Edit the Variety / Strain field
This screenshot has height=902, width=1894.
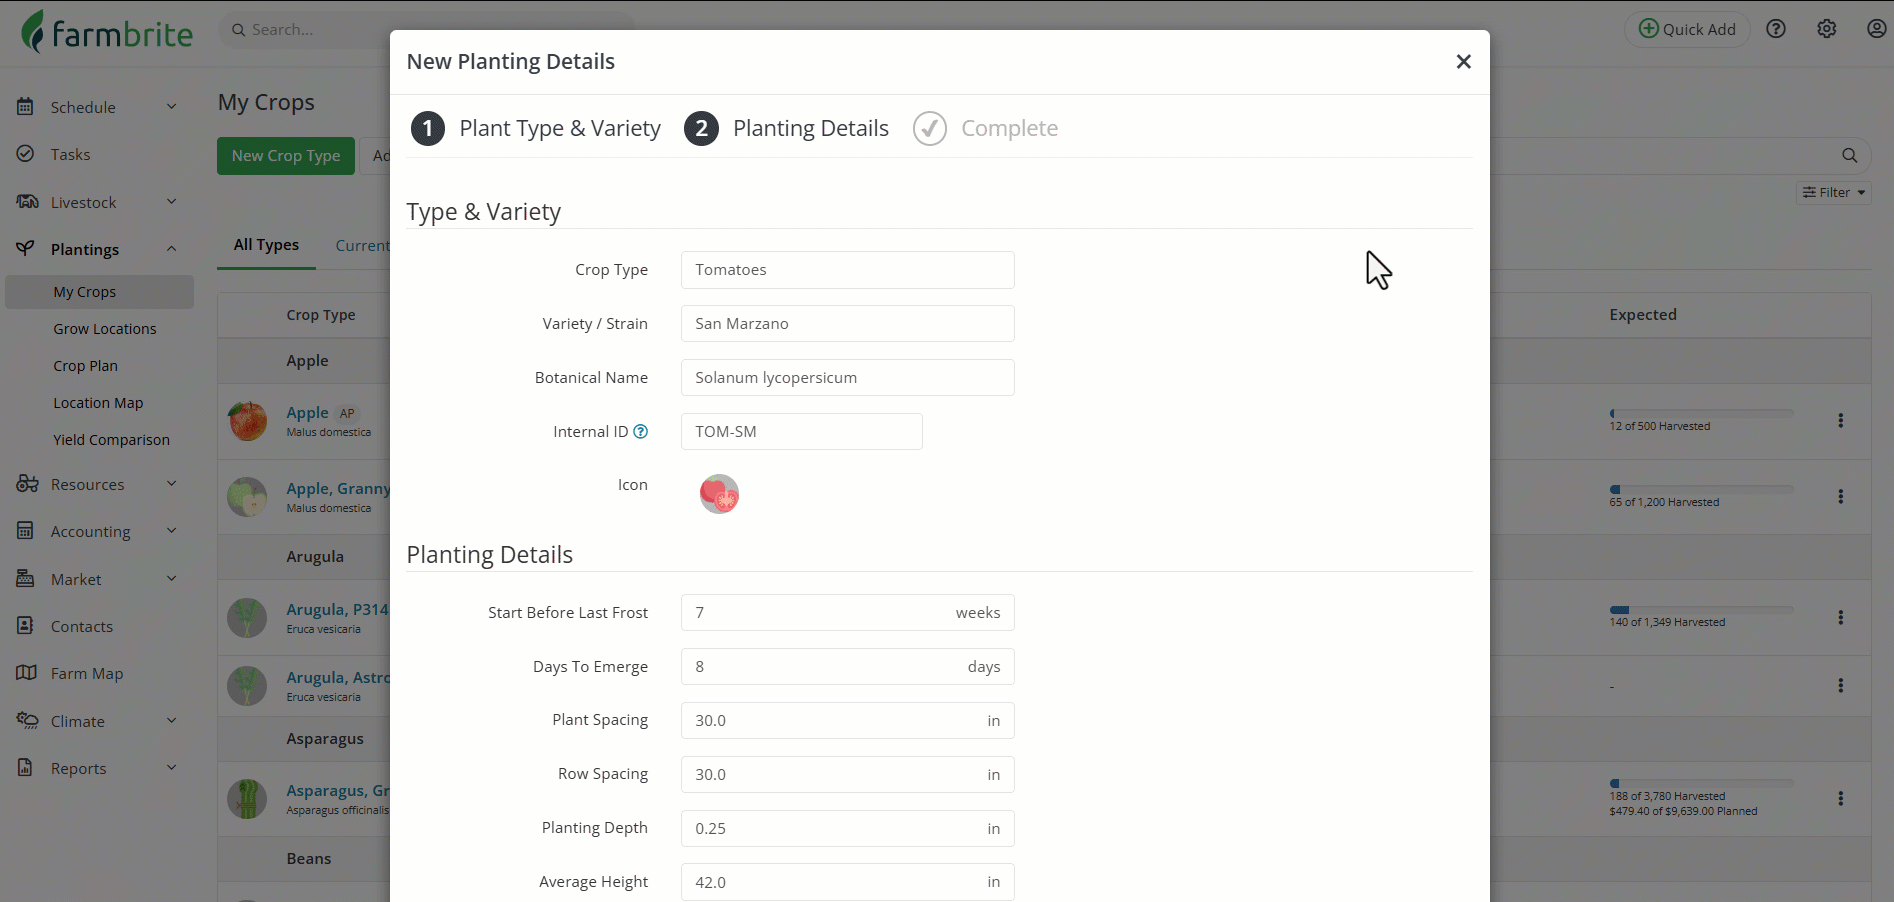pyautogui.click(x=848, y=324)
